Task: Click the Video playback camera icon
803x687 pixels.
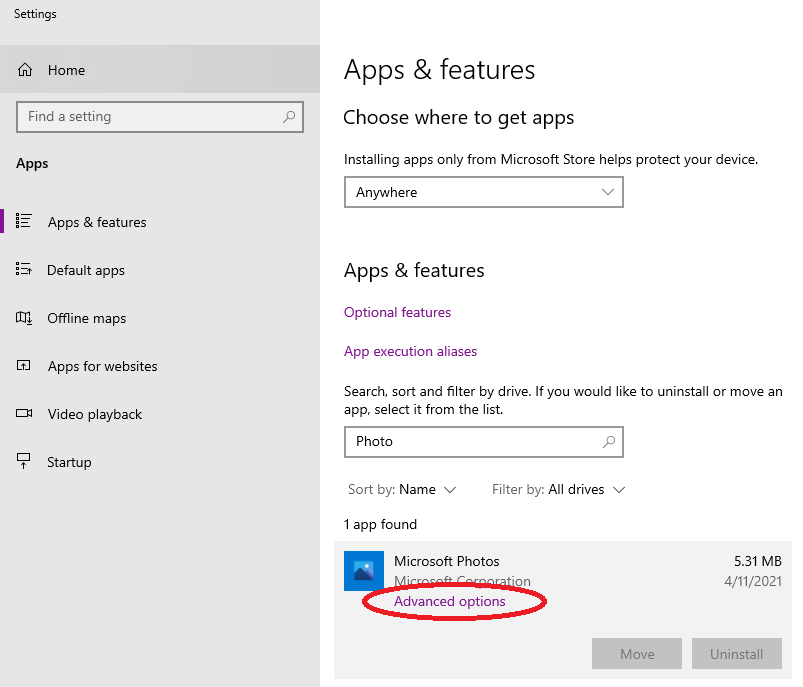Action: click(24, 413)
